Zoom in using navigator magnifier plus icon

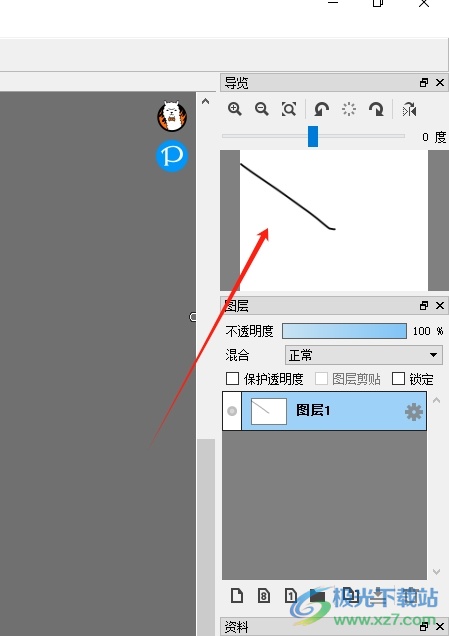235,109
